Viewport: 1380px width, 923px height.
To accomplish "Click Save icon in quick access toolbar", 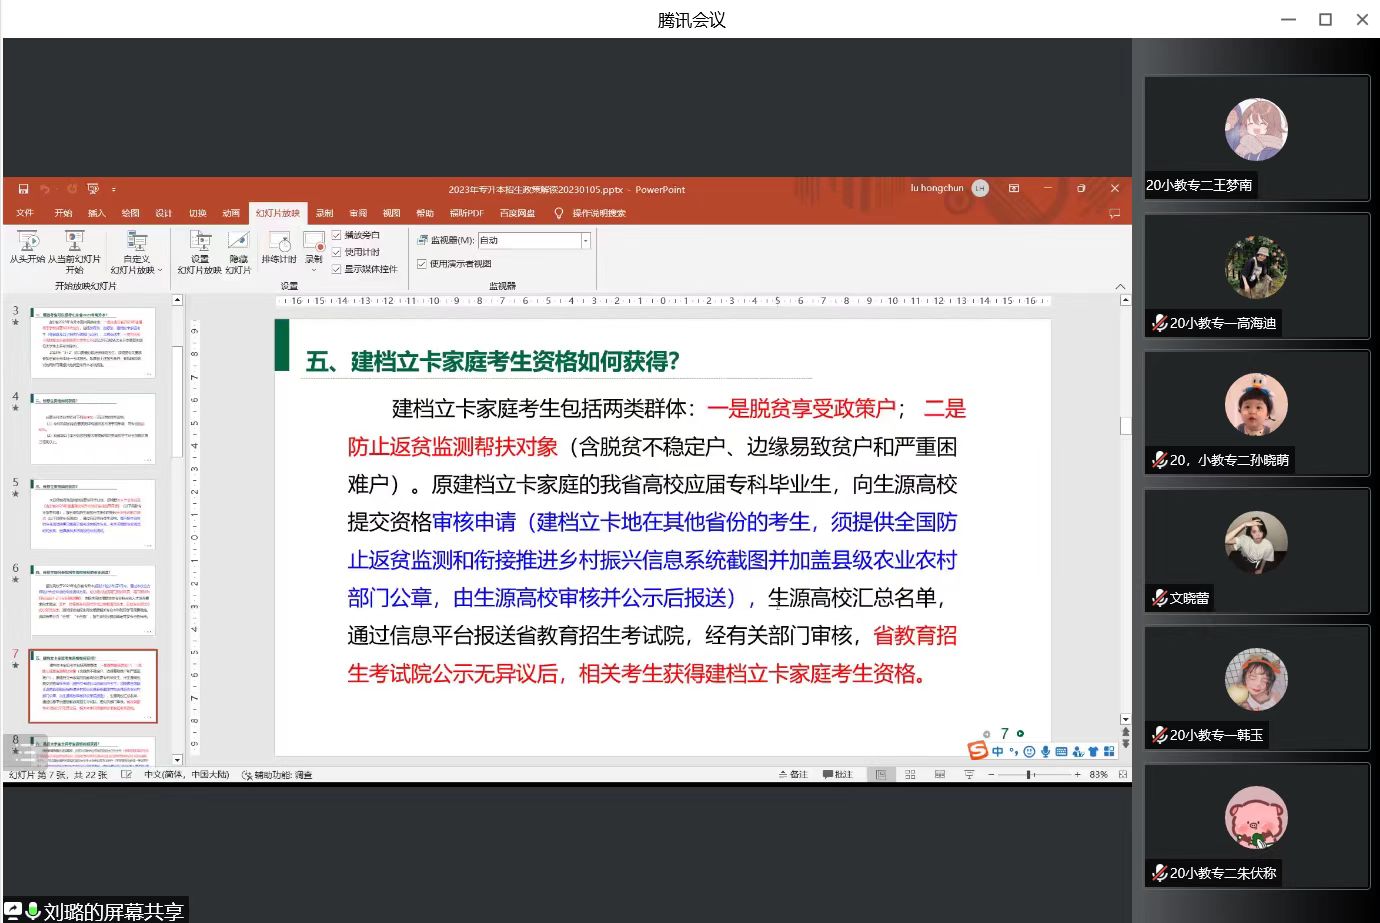I will 23,189.
